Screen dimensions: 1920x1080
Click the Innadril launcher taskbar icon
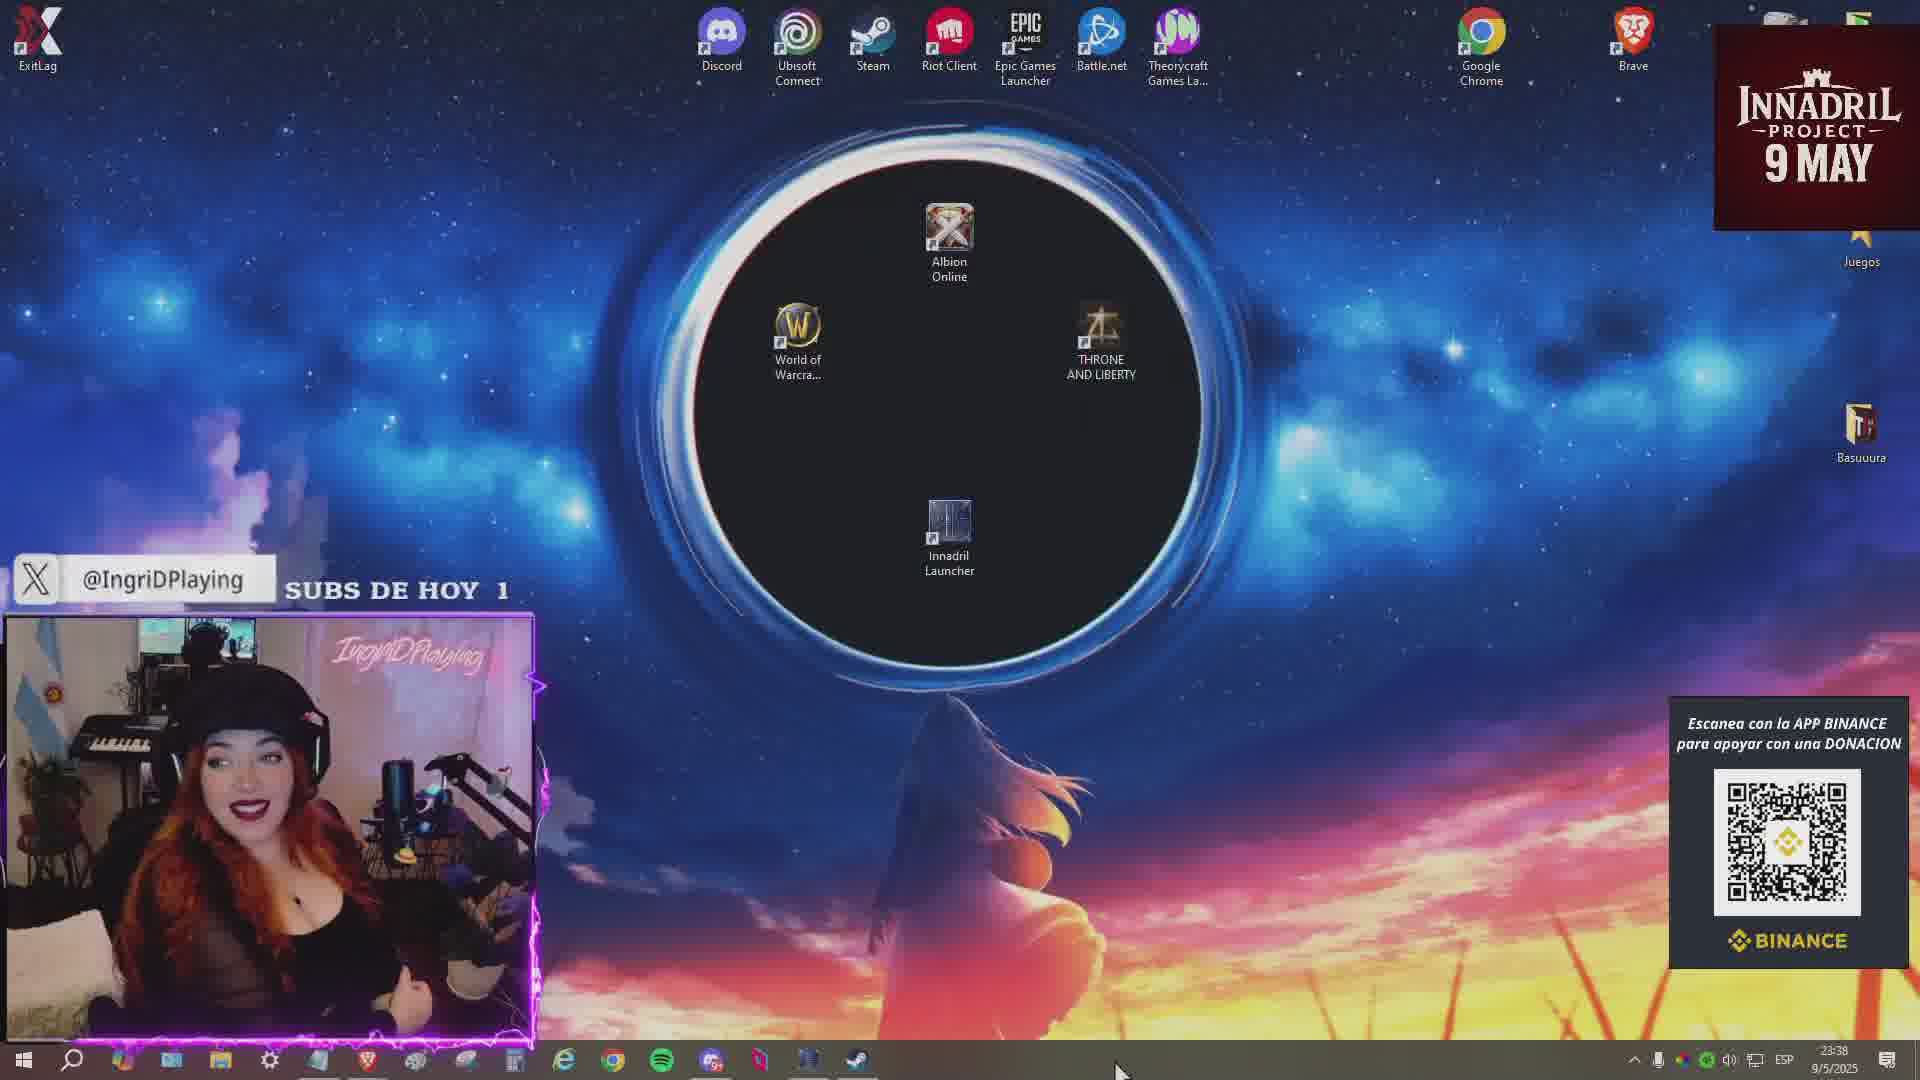808,1060
